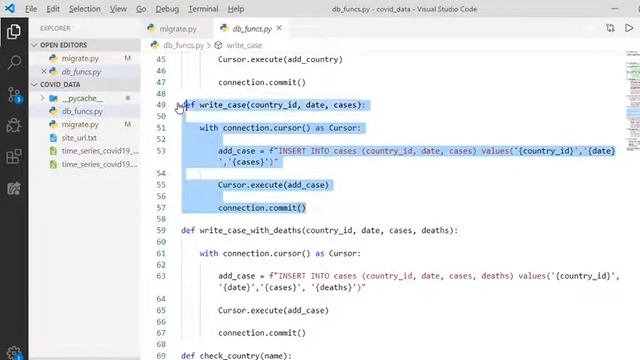Click the Compare Changes icon in editor toolbar
Viewport: 640px width, 360px height.
pyautogui.click(x=610, y=28)
